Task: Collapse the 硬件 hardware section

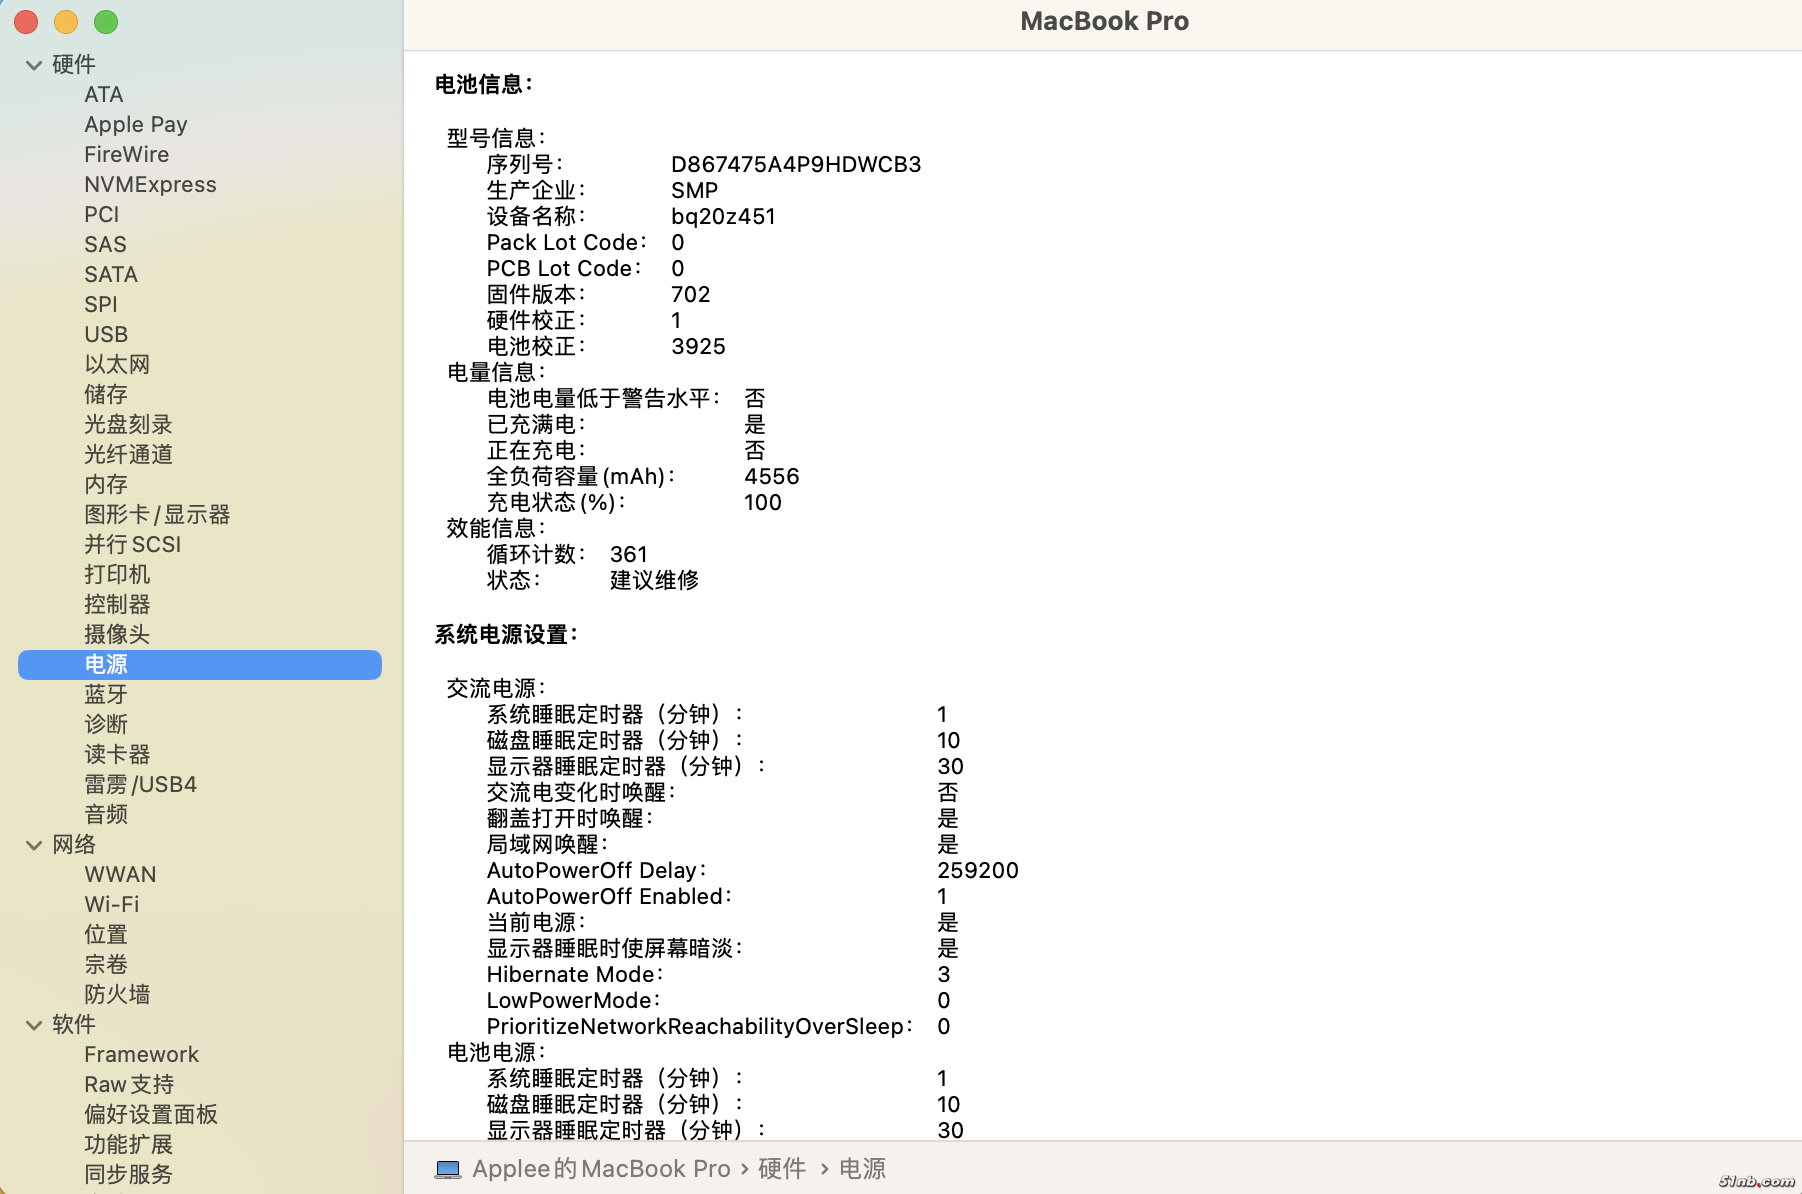Action: pyautogui.click(x=34, y=65)
